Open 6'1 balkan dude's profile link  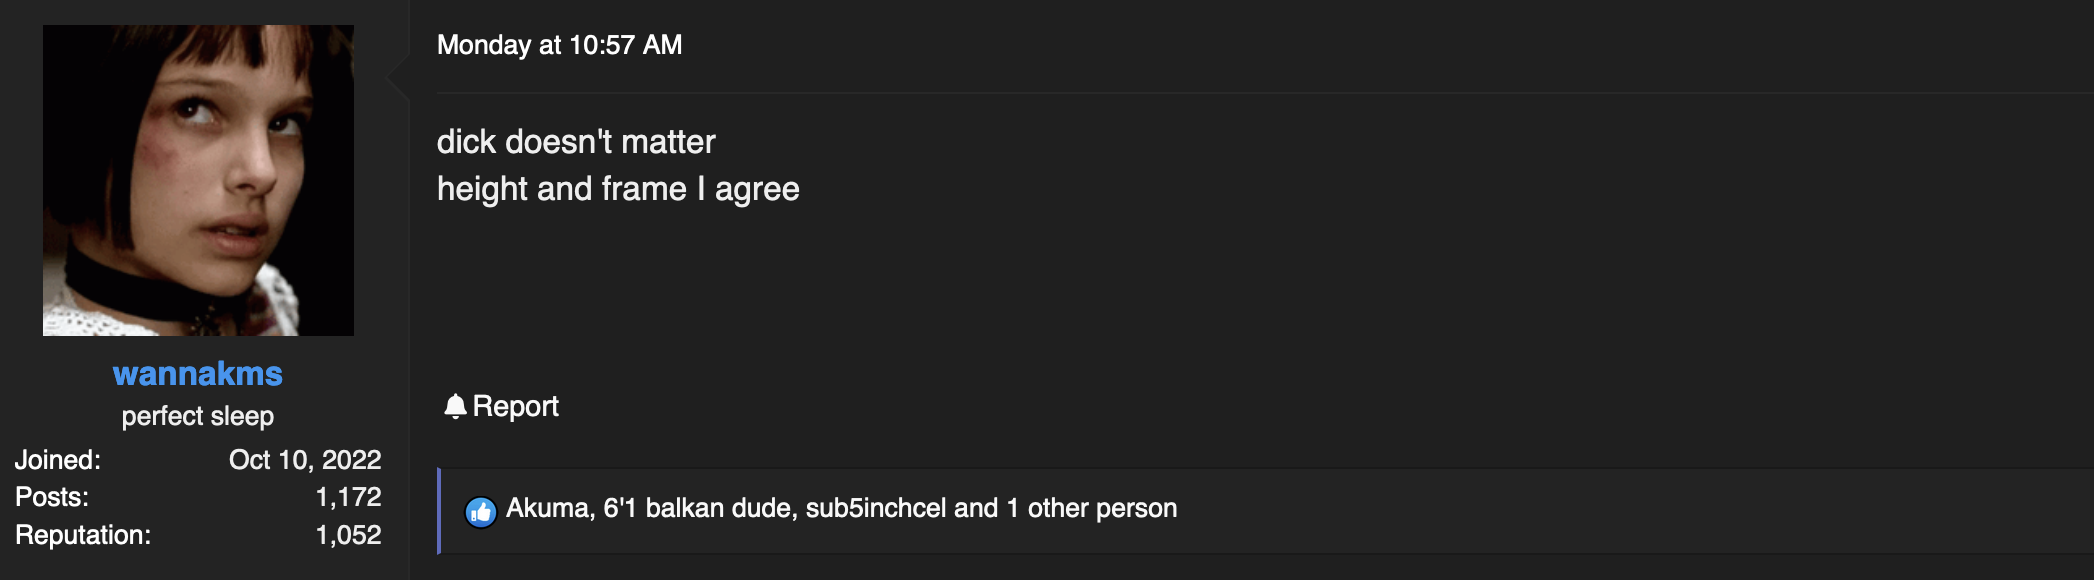point(697,508)
